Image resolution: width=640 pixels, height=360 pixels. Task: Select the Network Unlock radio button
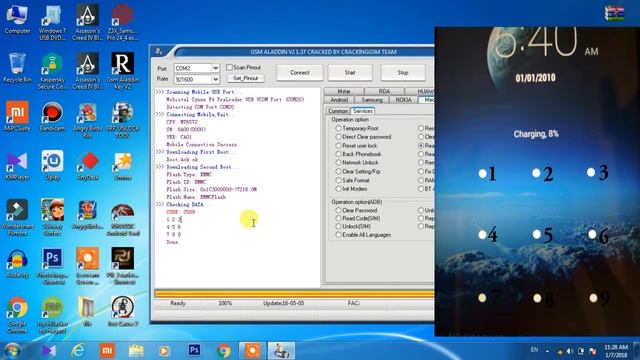338,162
